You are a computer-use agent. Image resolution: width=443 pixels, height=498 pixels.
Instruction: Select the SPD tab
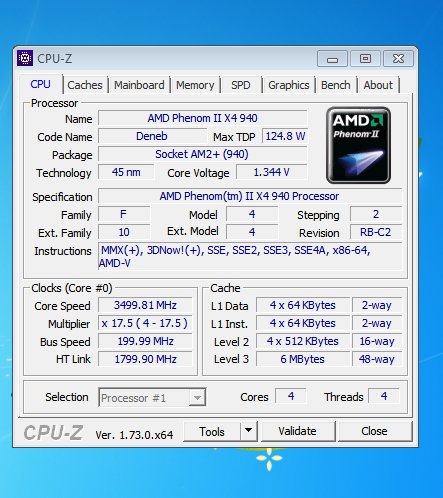(241, 85)
